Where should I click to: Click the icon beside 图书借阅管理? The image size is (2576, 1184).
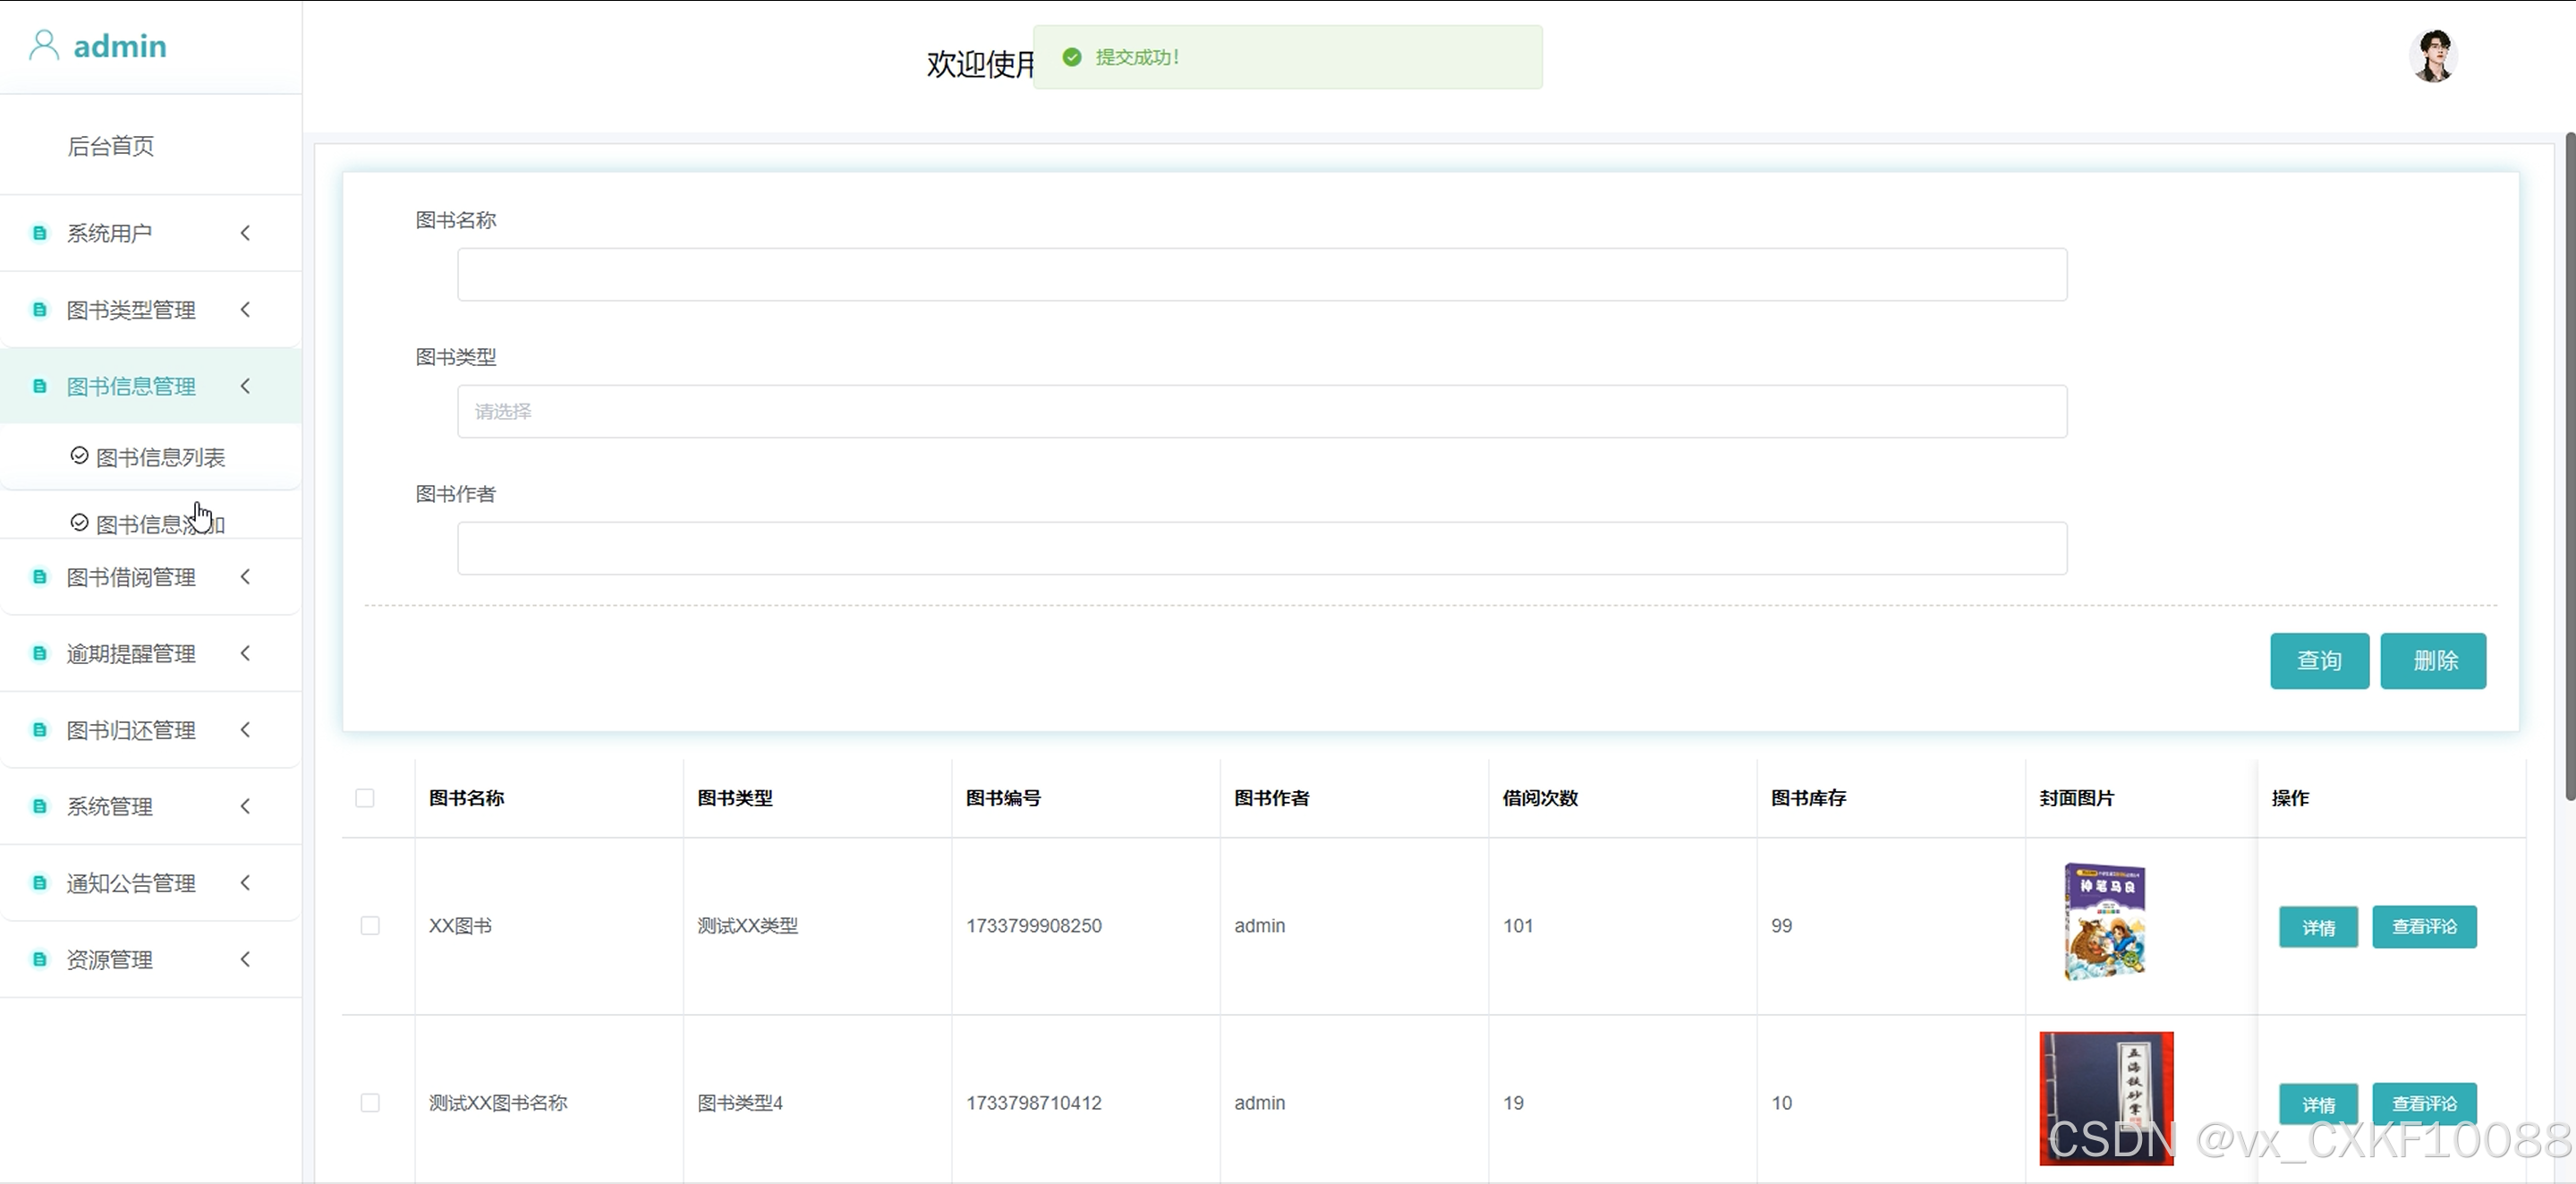pyautogui.click(x=39, y=577)
